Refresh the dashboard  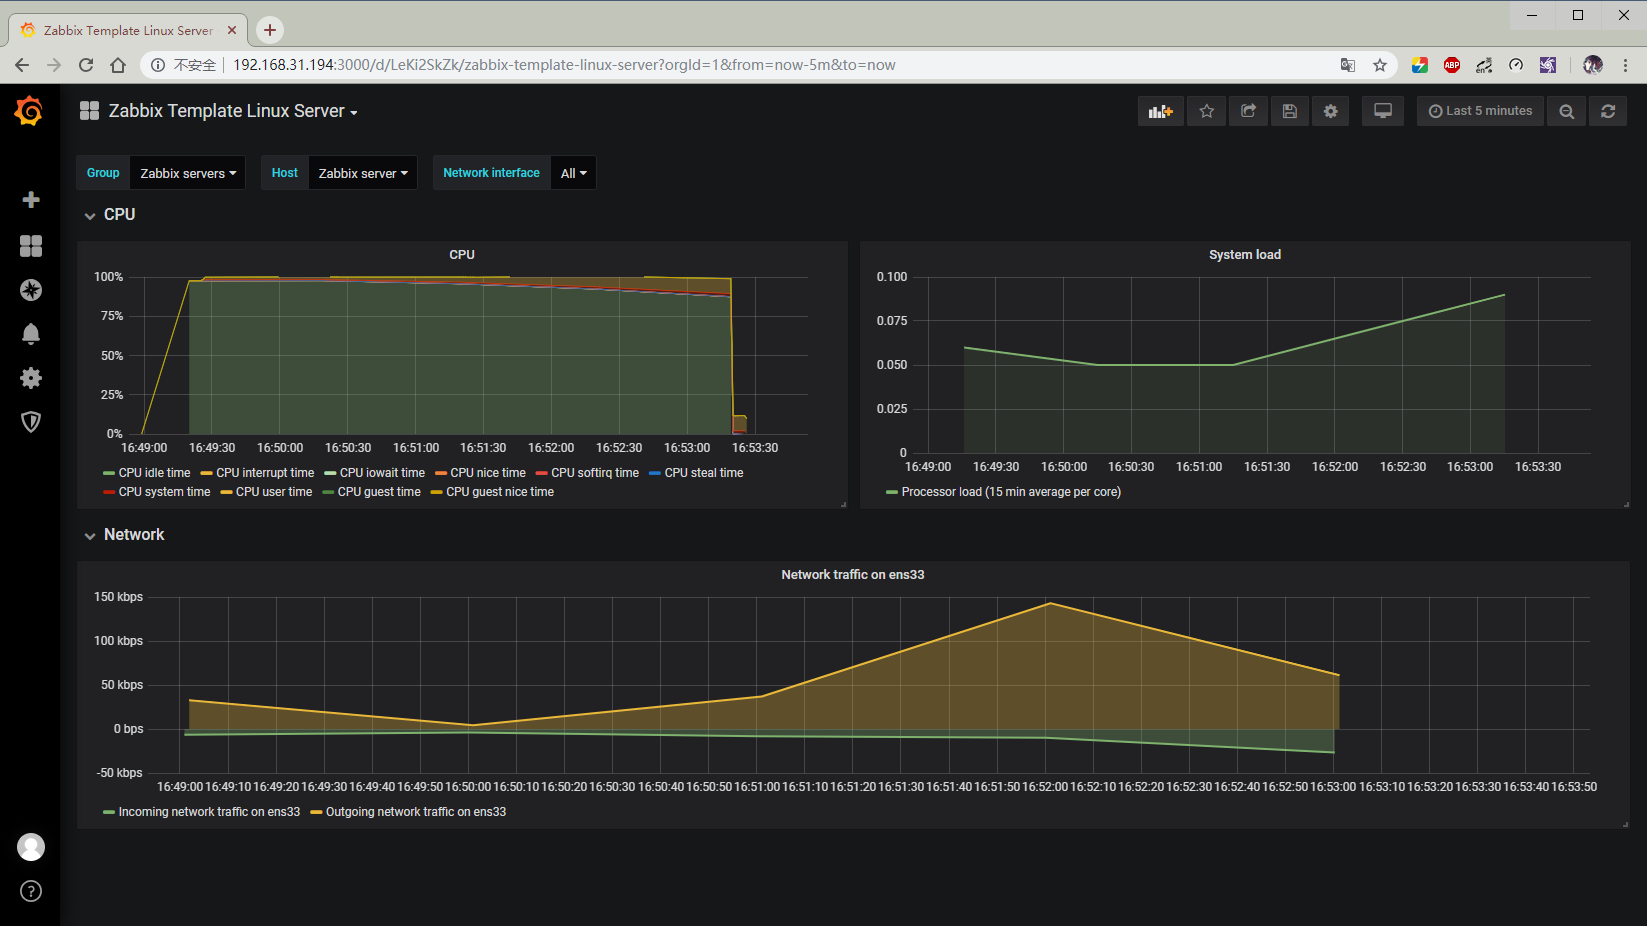point(1608,111)
